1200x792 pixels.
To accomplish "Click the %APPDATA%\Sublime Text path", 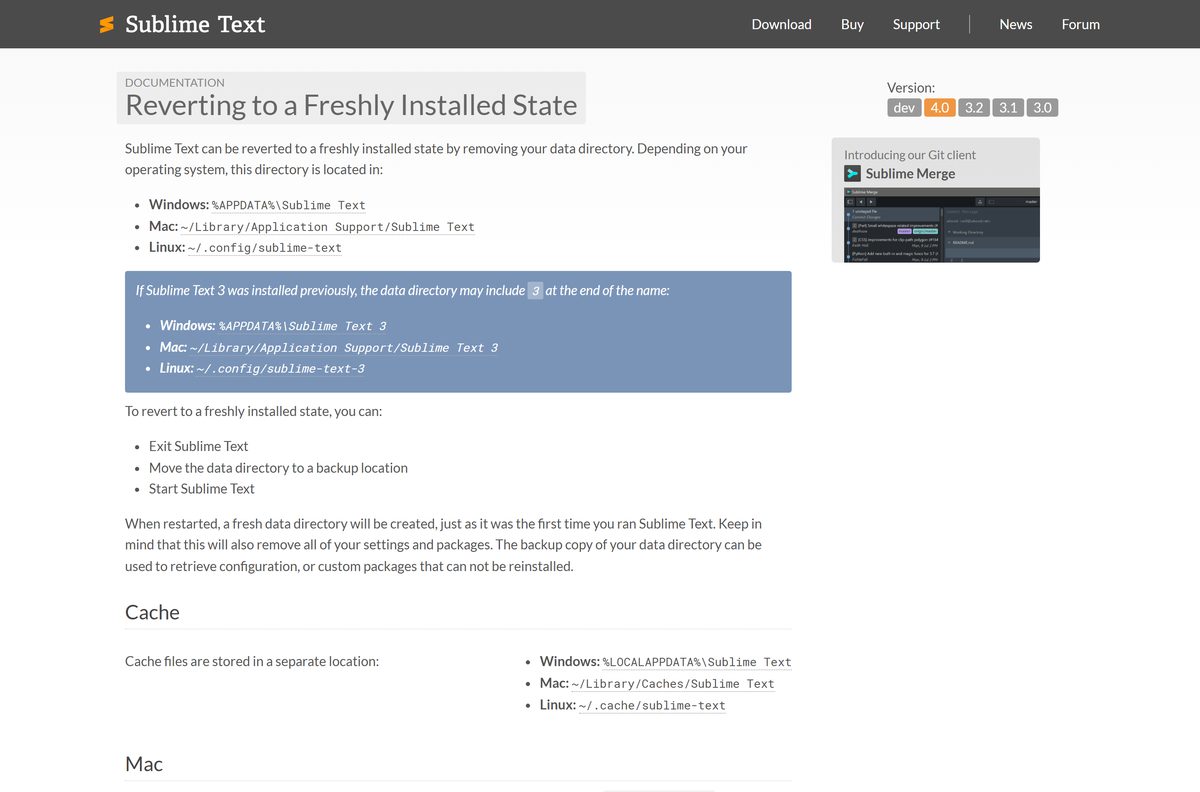I will 289,205.
